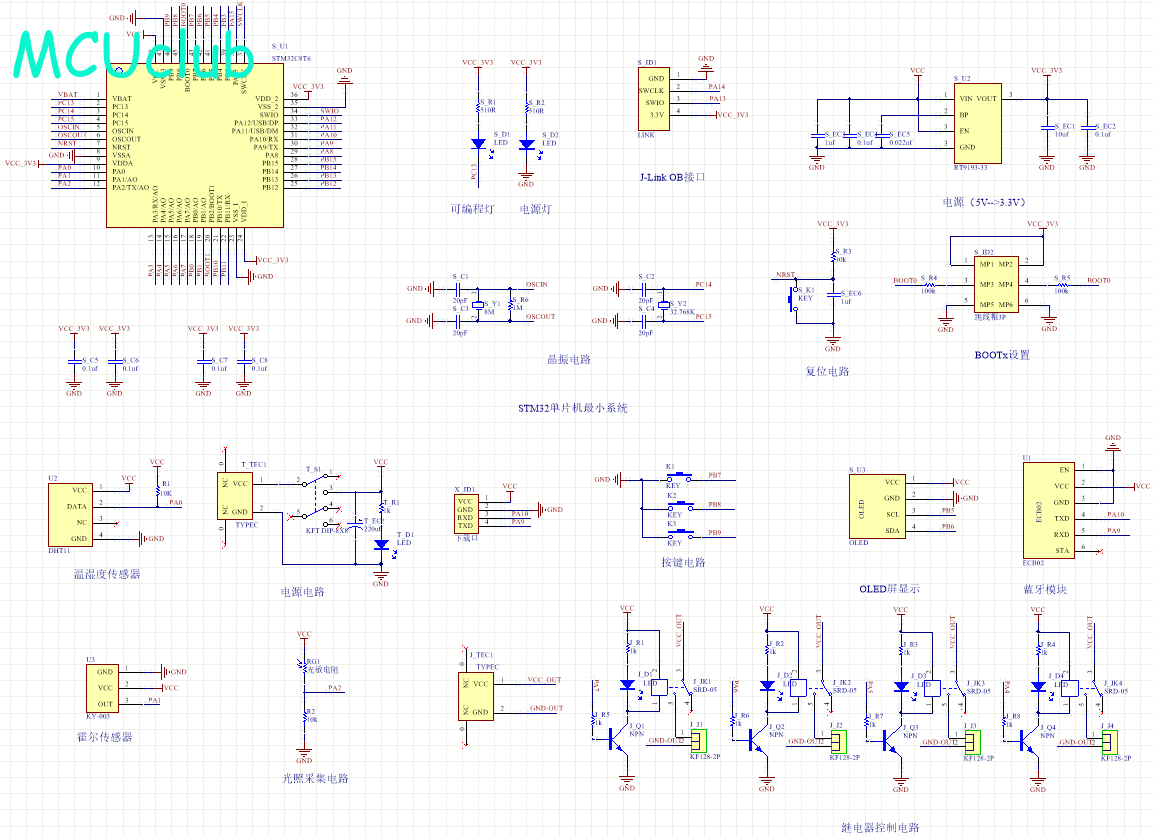The image size is (1154, 837).
Task: Select the J_Q3 NPN transistor symbol
Action: 891,742
